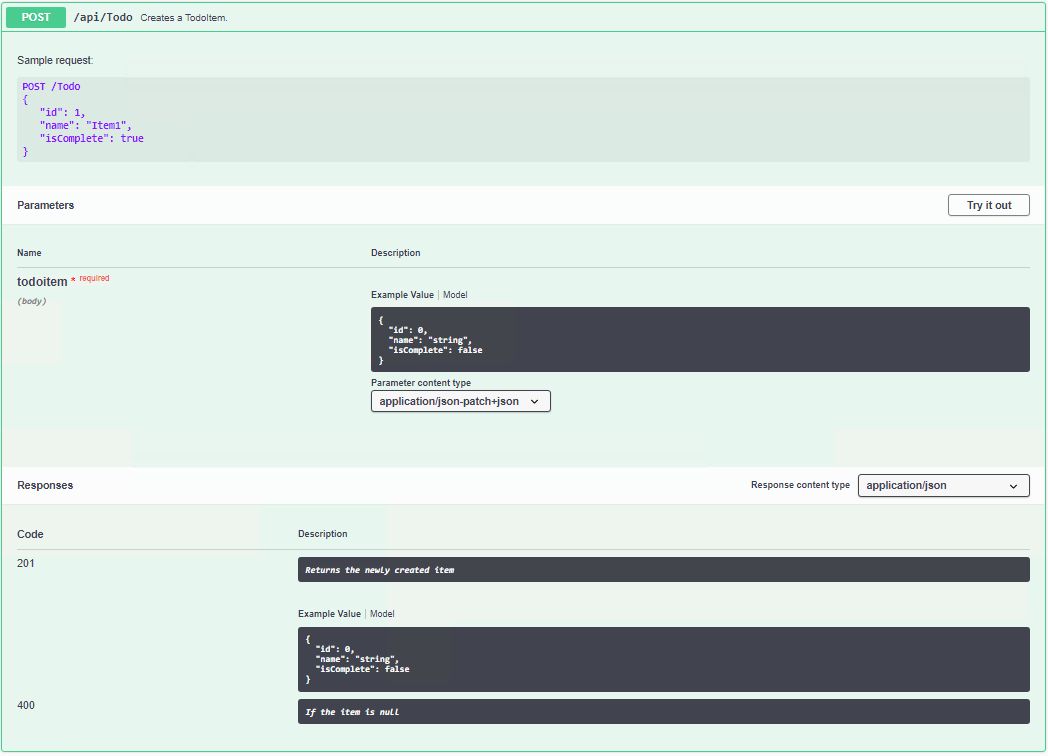
Task: Click the chevron arrow in application/json-patch+json dropdown
Action: (x=534, y=402)
